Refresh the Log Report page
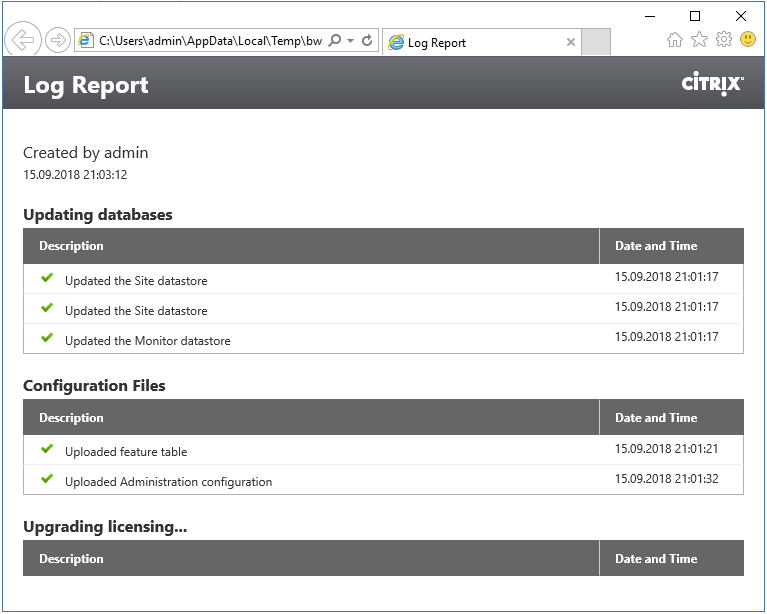 (x=367, y=41)
